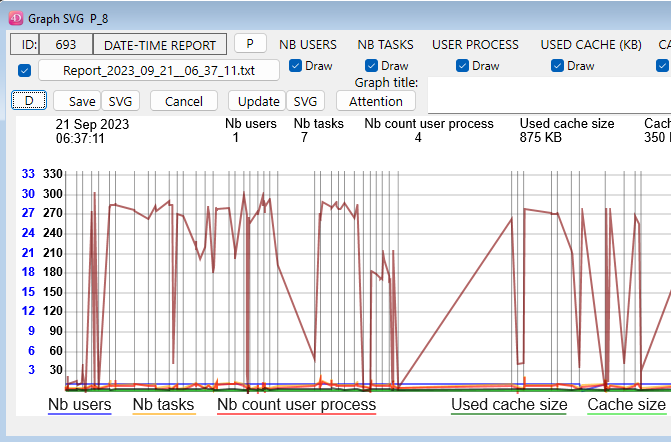The image size is (671, 442).
Task: Click the Nb count user process legend
Action: (296, 404)
